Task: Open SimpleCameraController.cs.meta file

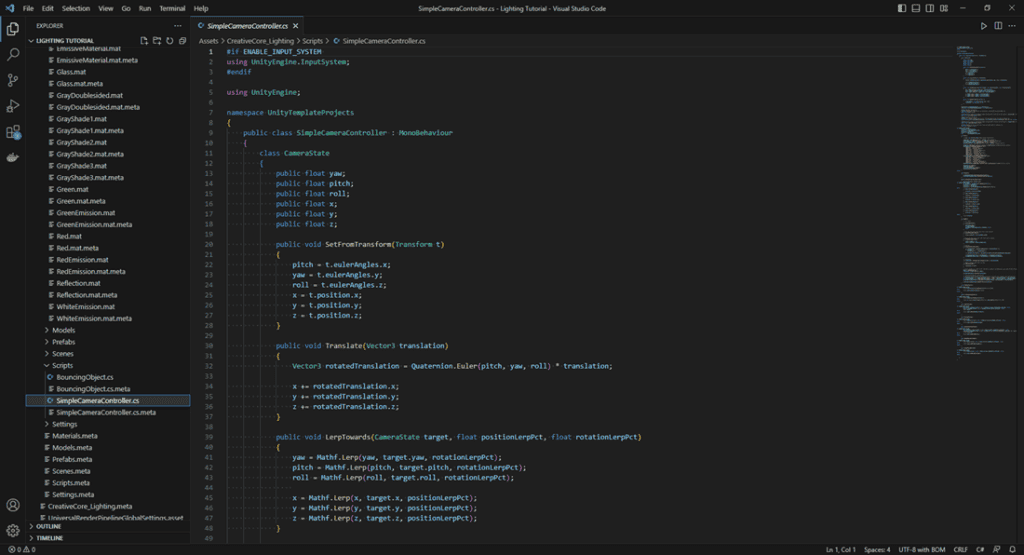Action: [x=106, y=413]
